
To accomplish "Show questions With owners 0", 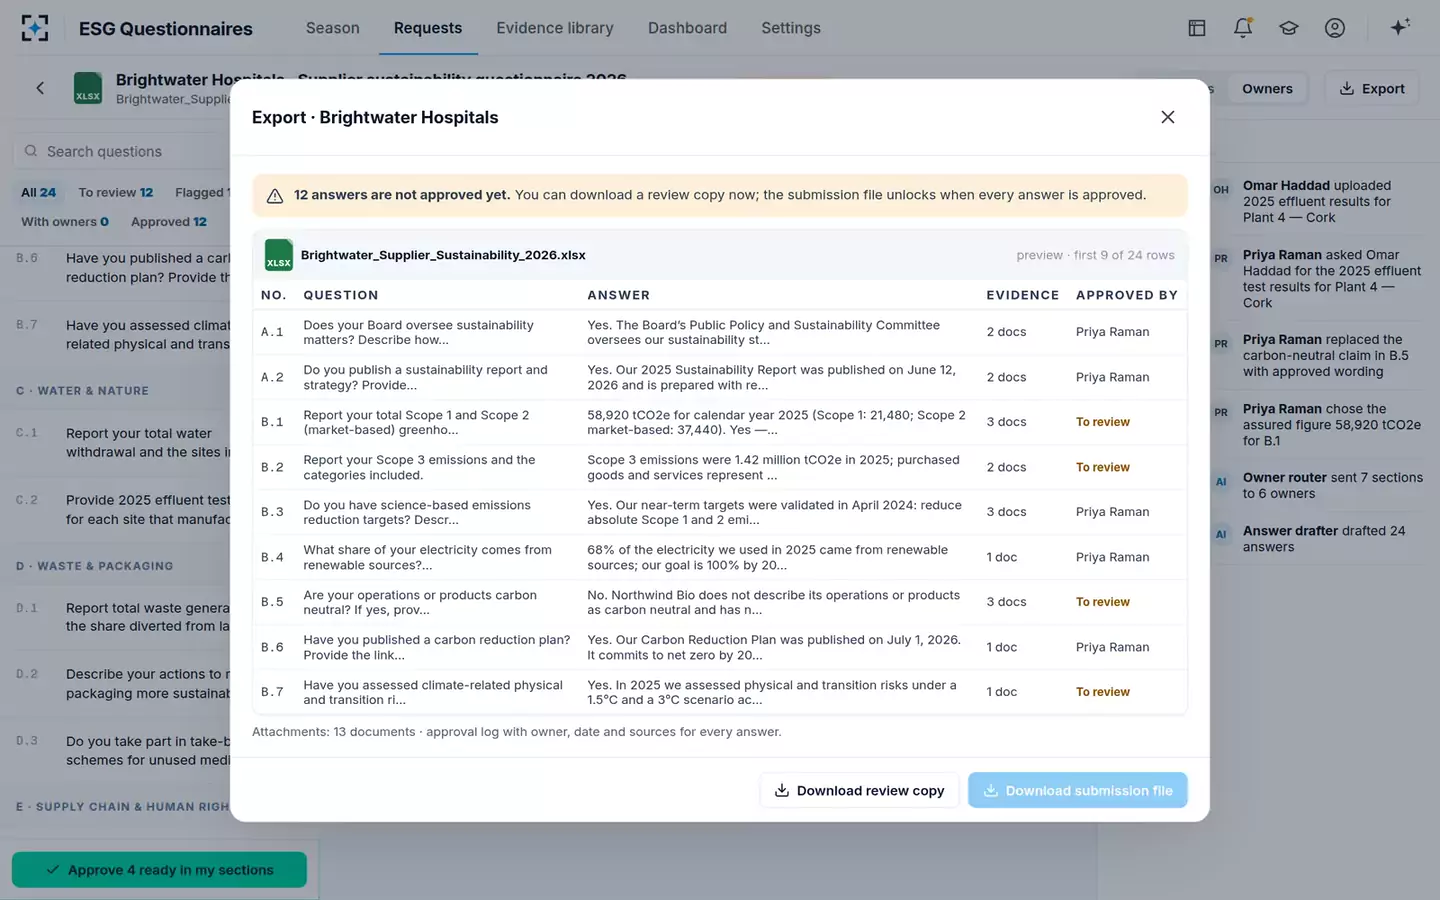I will pos(65,222).
